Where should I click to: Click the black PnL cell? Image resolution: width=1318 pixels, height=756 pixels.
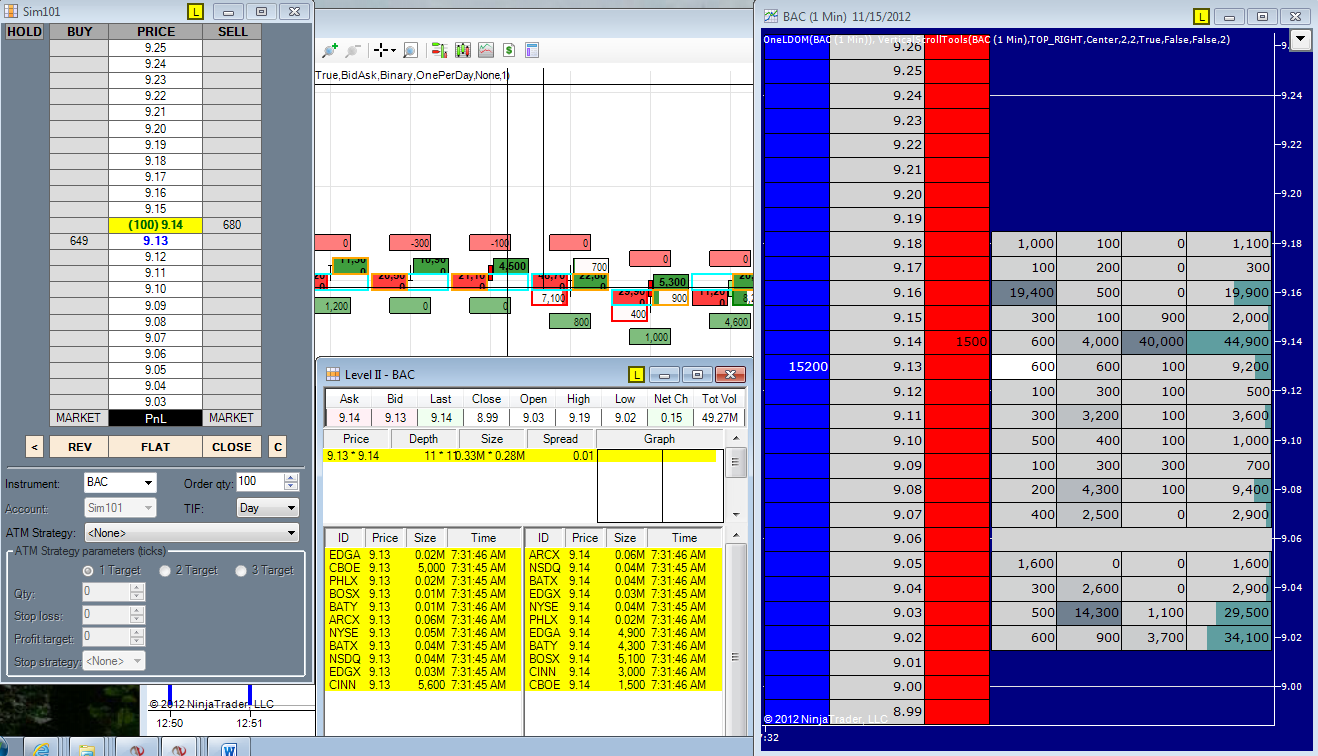coord(155,417)
